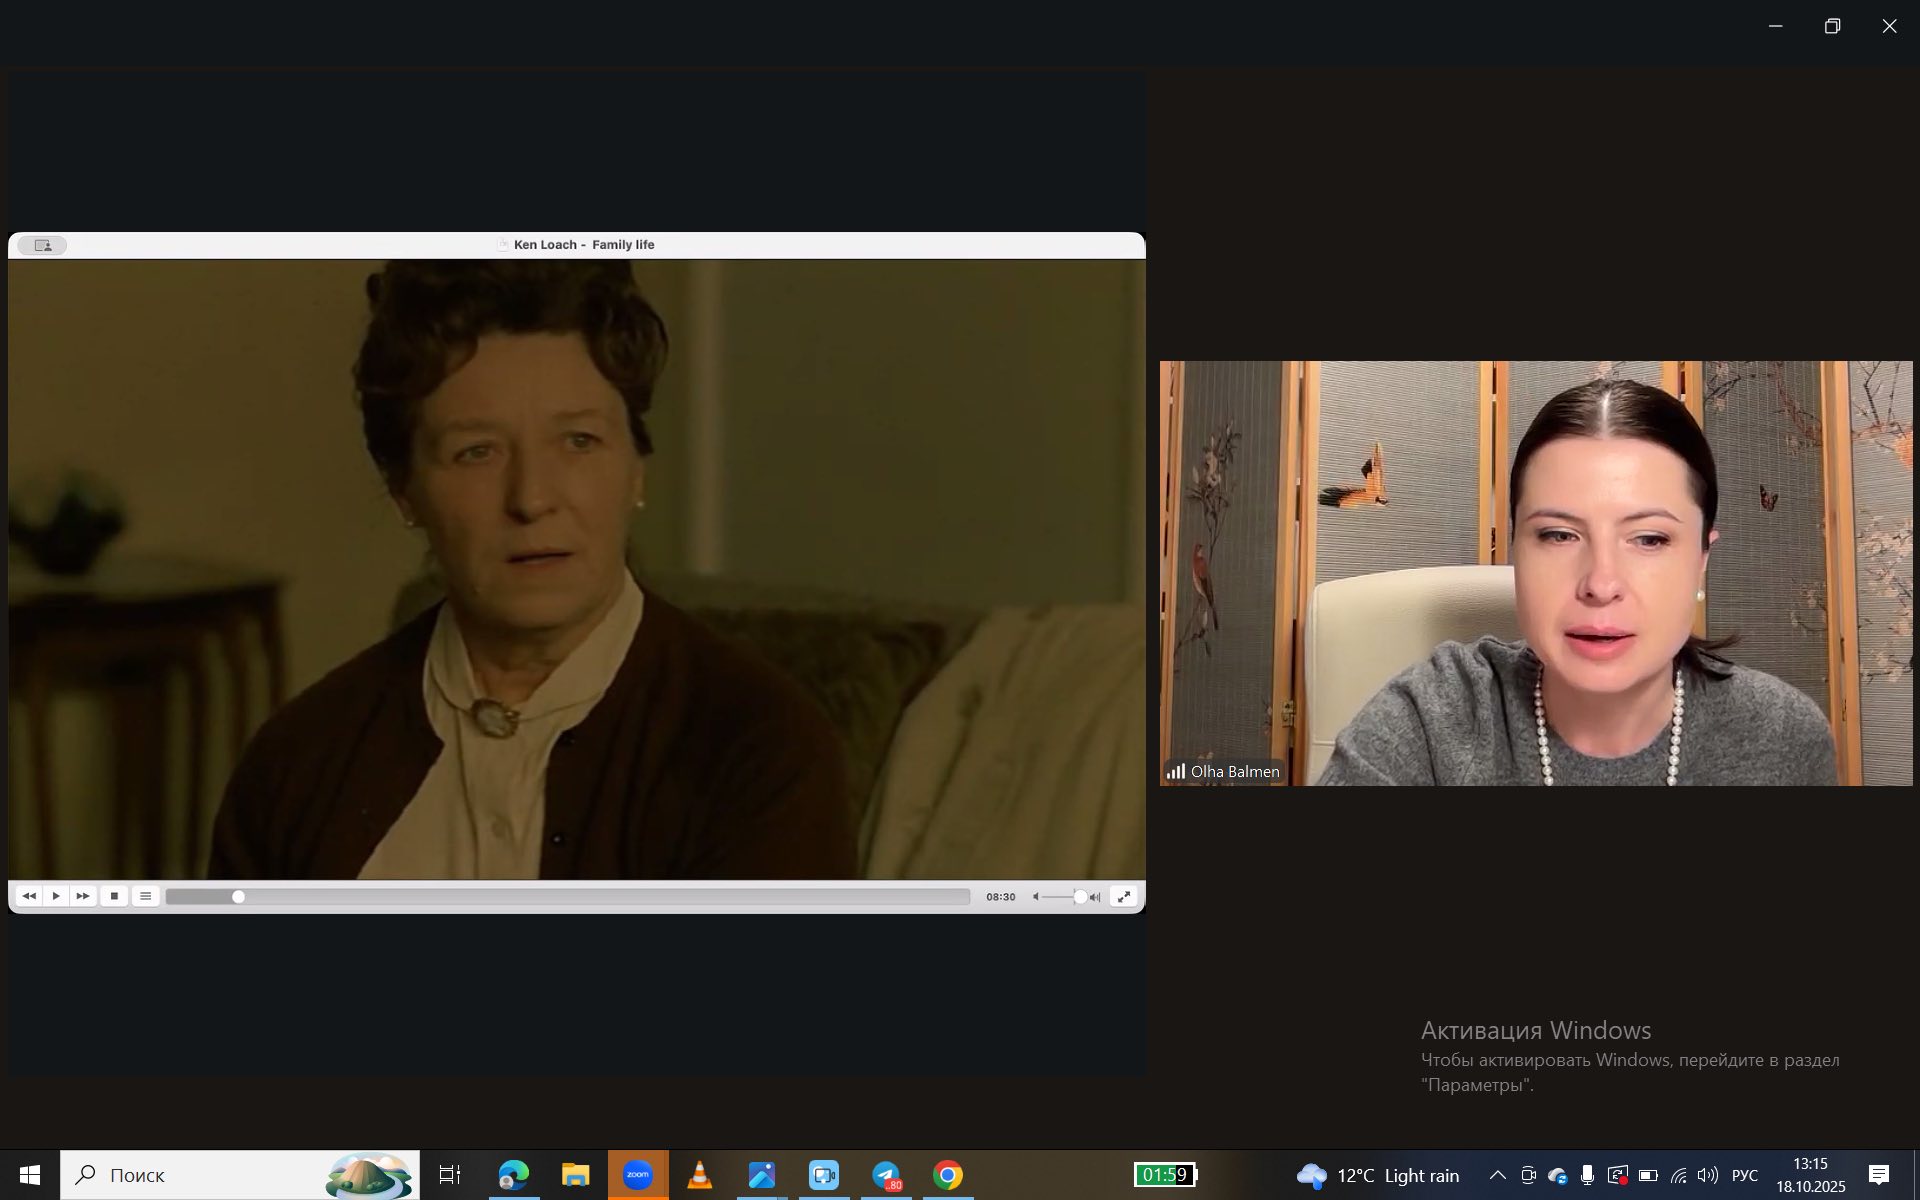Click Olha Balmen's video thumbnail
Image resolution: width=1920 pixels, height=1200 pixels.
[1535, 573]
